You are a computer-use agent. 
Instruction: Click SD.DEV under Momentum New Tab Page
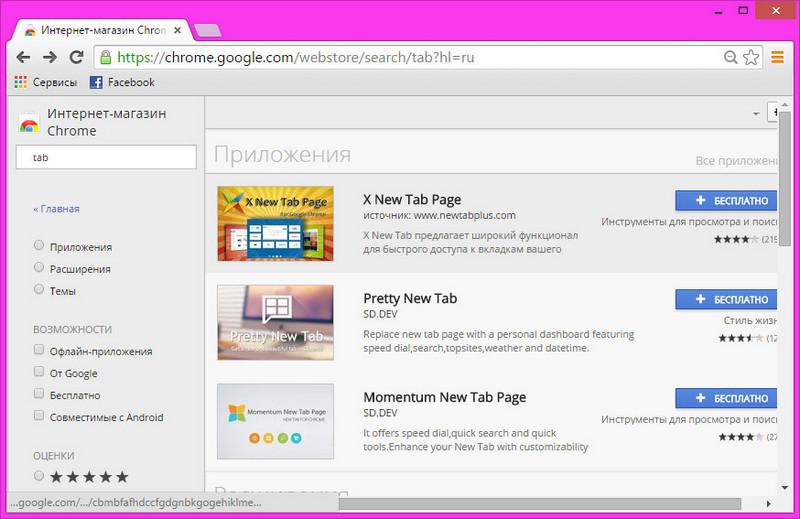coord(380,413)
